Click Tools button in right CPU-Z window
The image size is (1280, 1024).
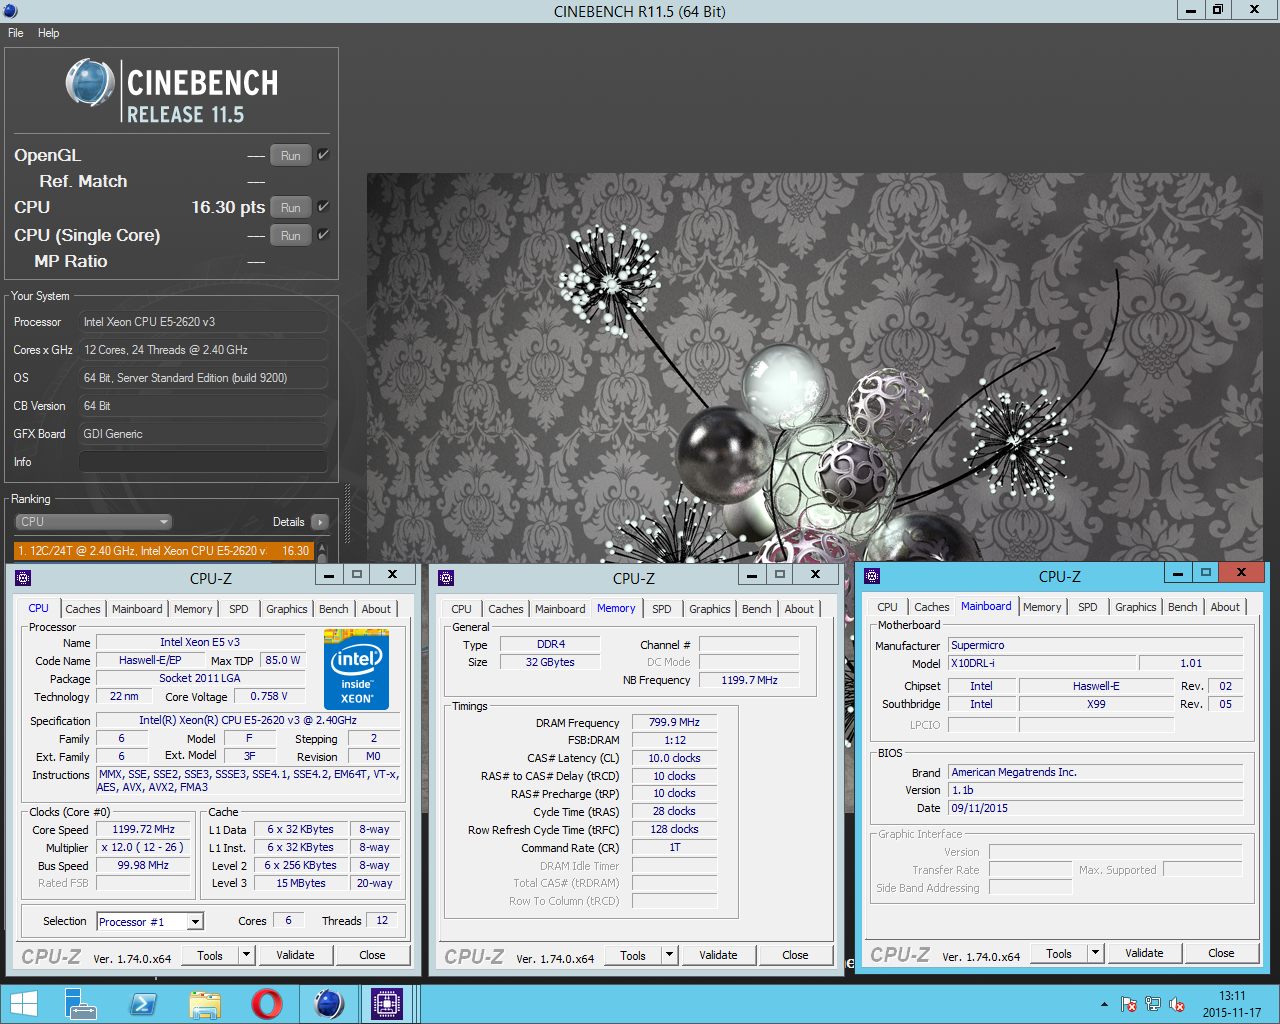[1059, 953]
